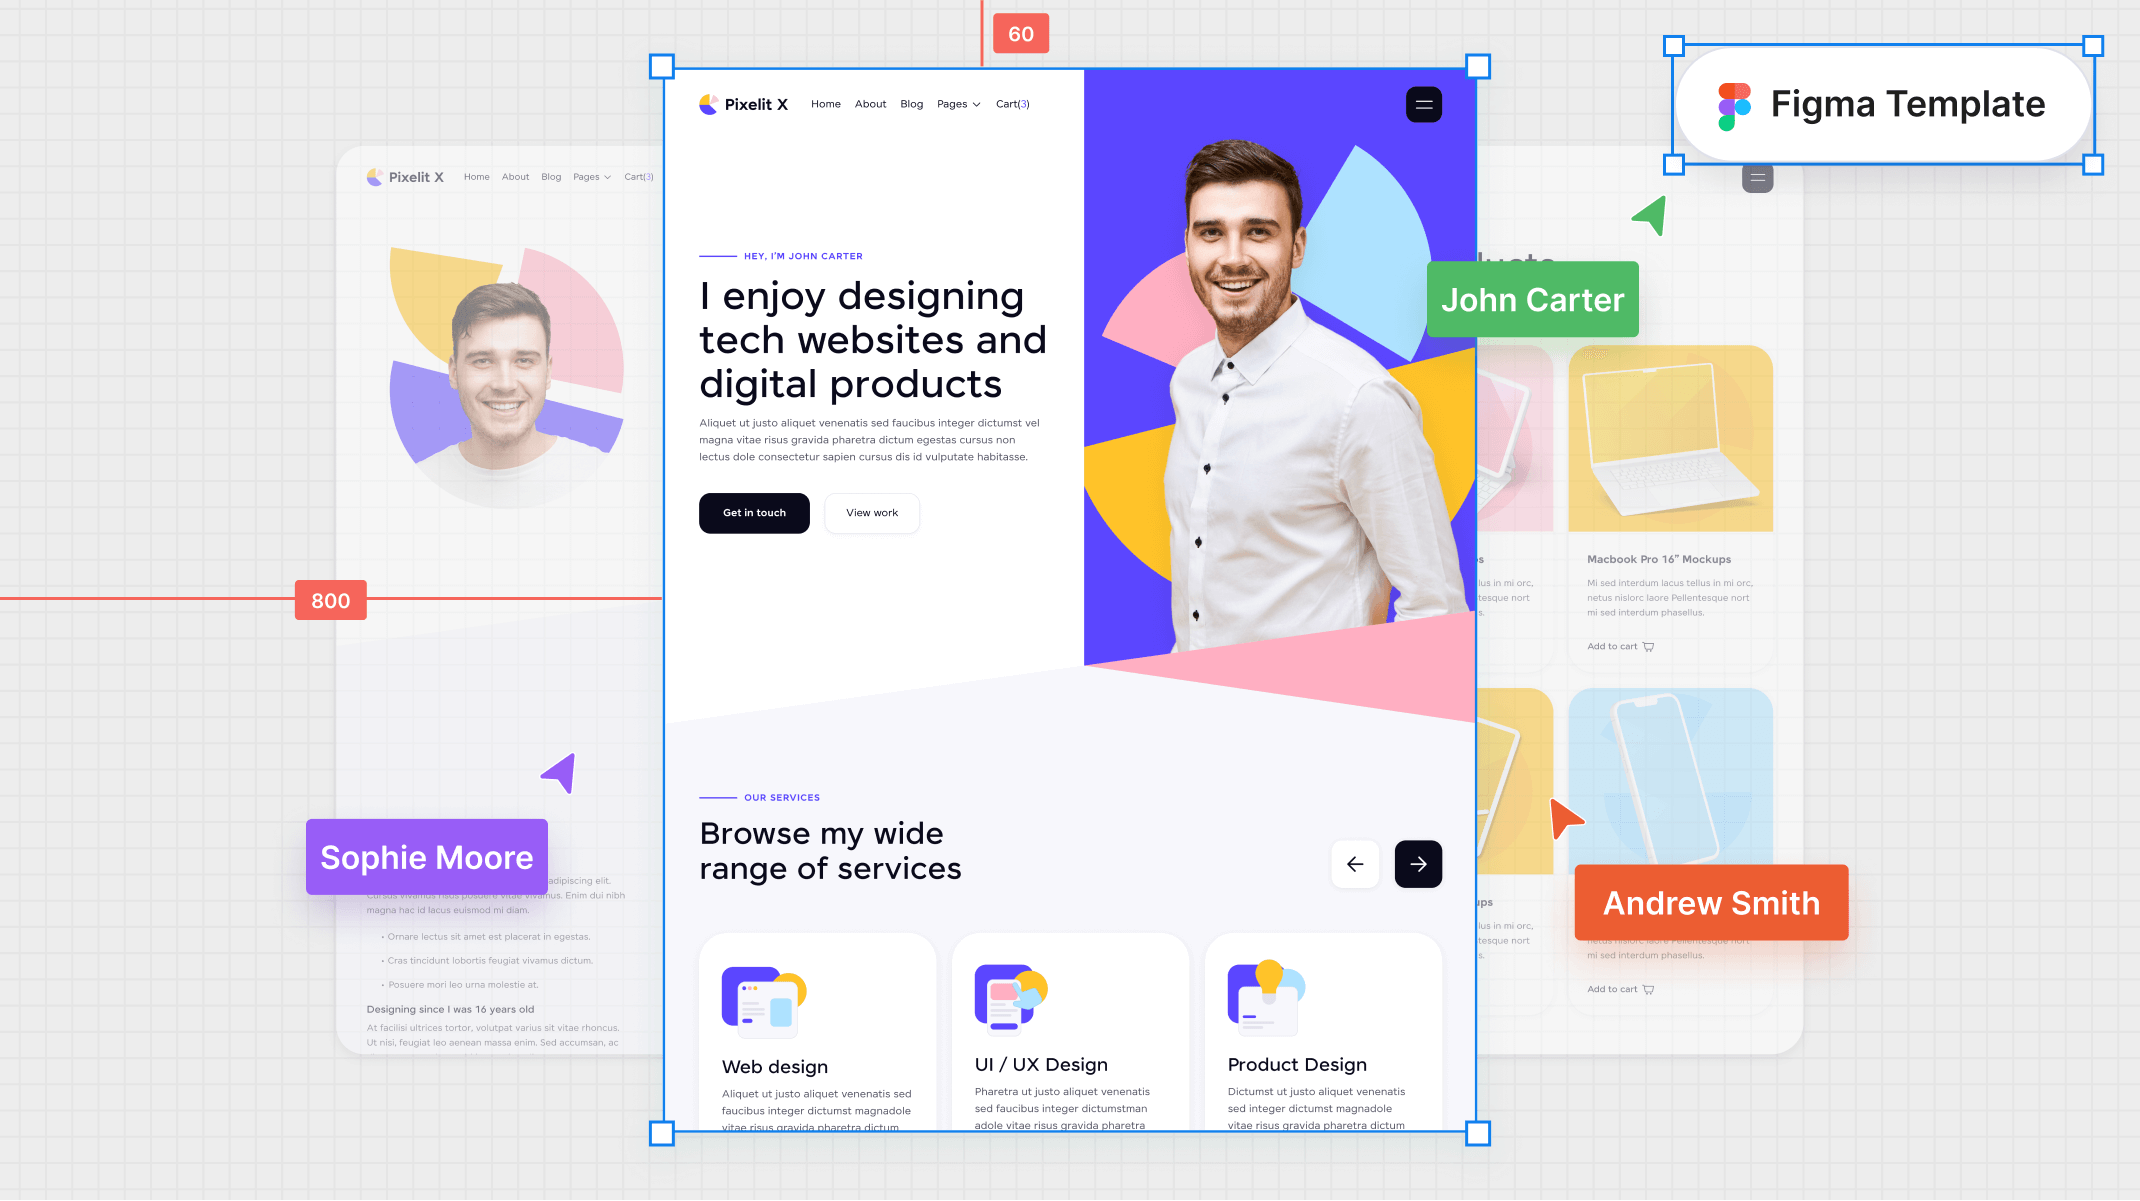
Task: Click the 60 spacing measurement marker
Action: (1019, 32)
